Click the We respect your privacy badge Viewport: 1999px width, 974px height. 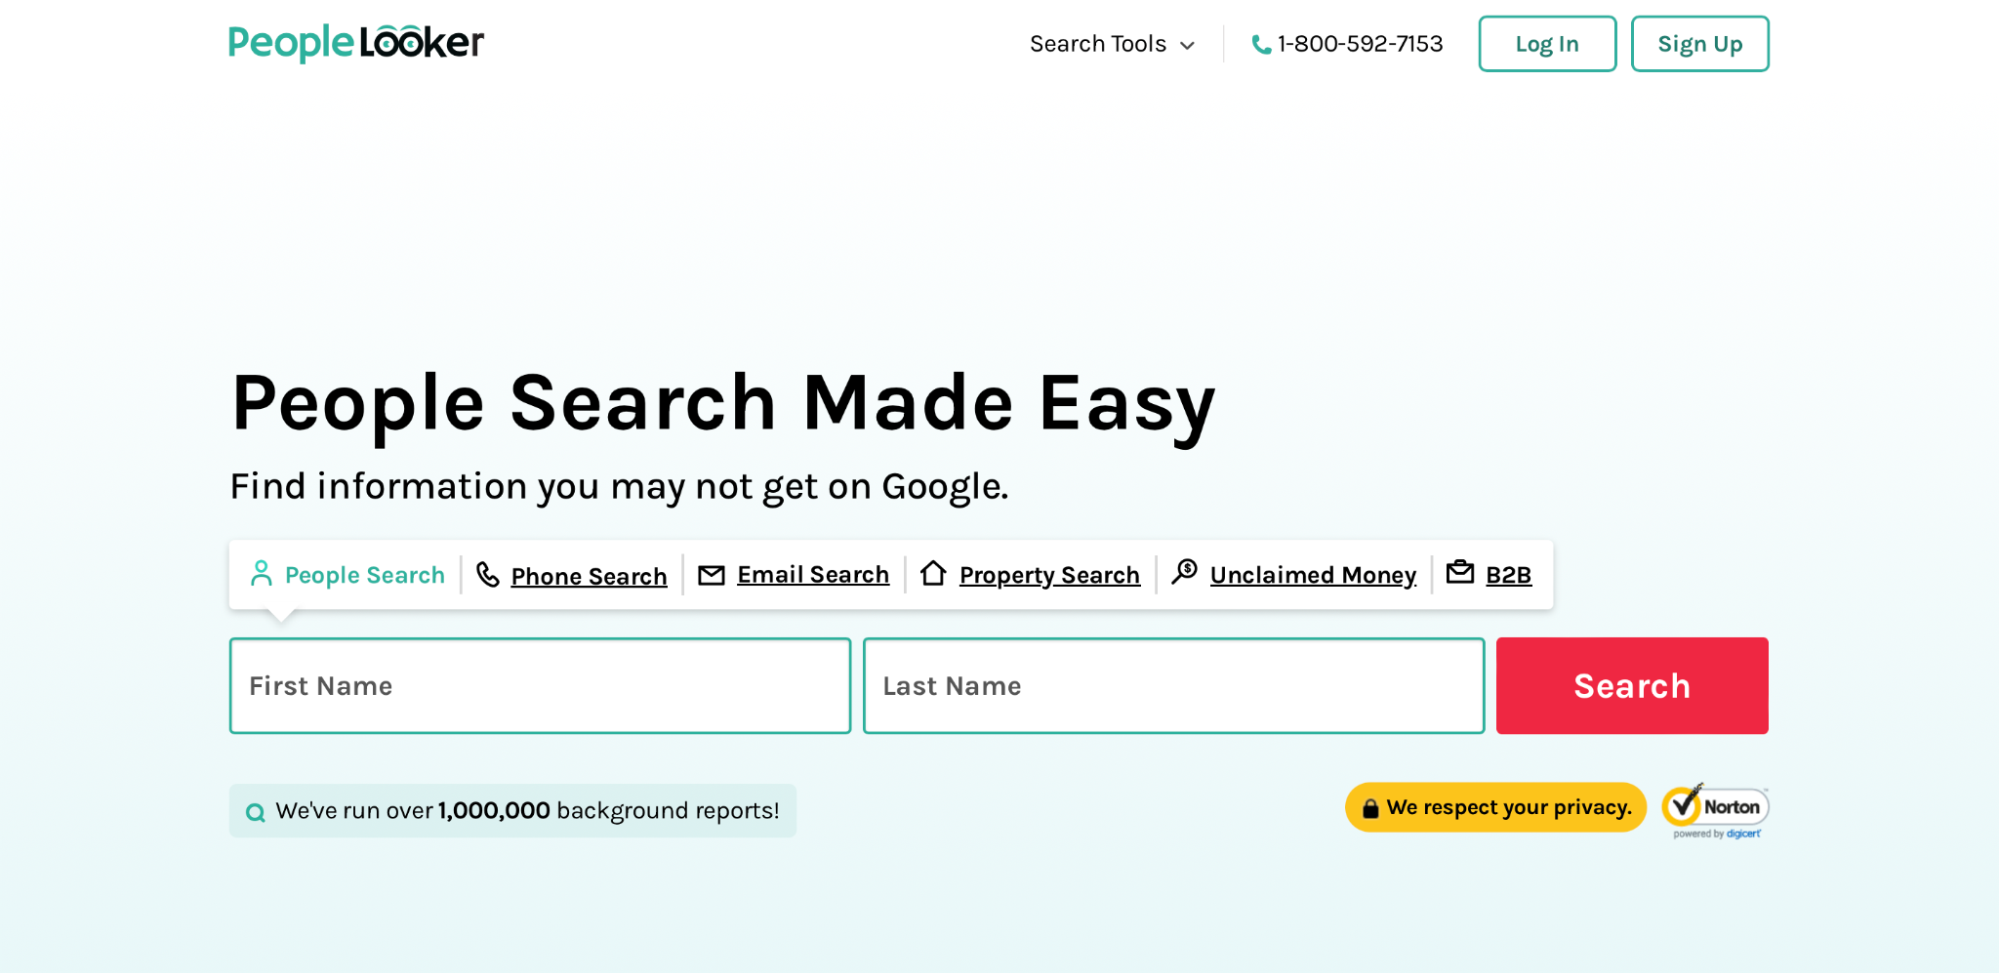pyautogui.click(x=1495, y=808)
